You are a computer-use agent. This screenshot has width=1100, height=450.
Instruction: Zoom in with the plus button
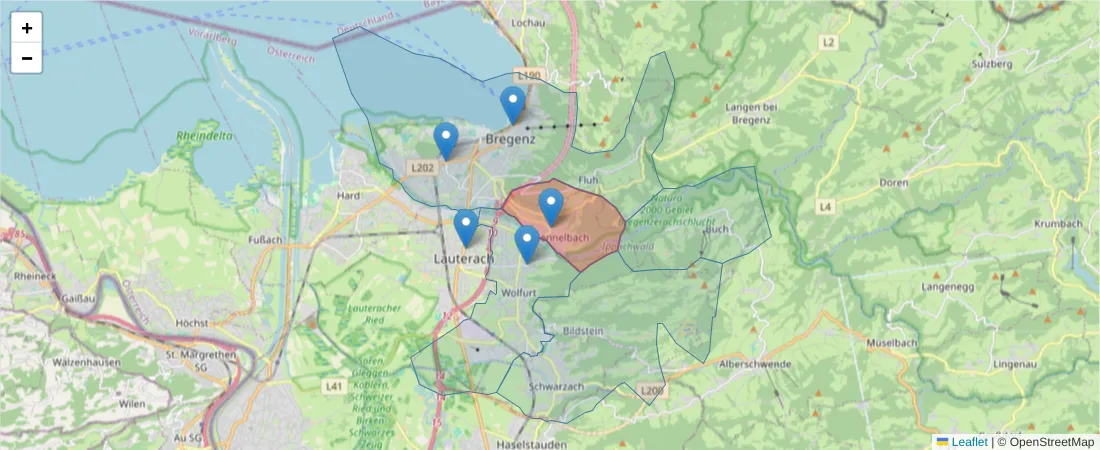(x=27, y=28)
